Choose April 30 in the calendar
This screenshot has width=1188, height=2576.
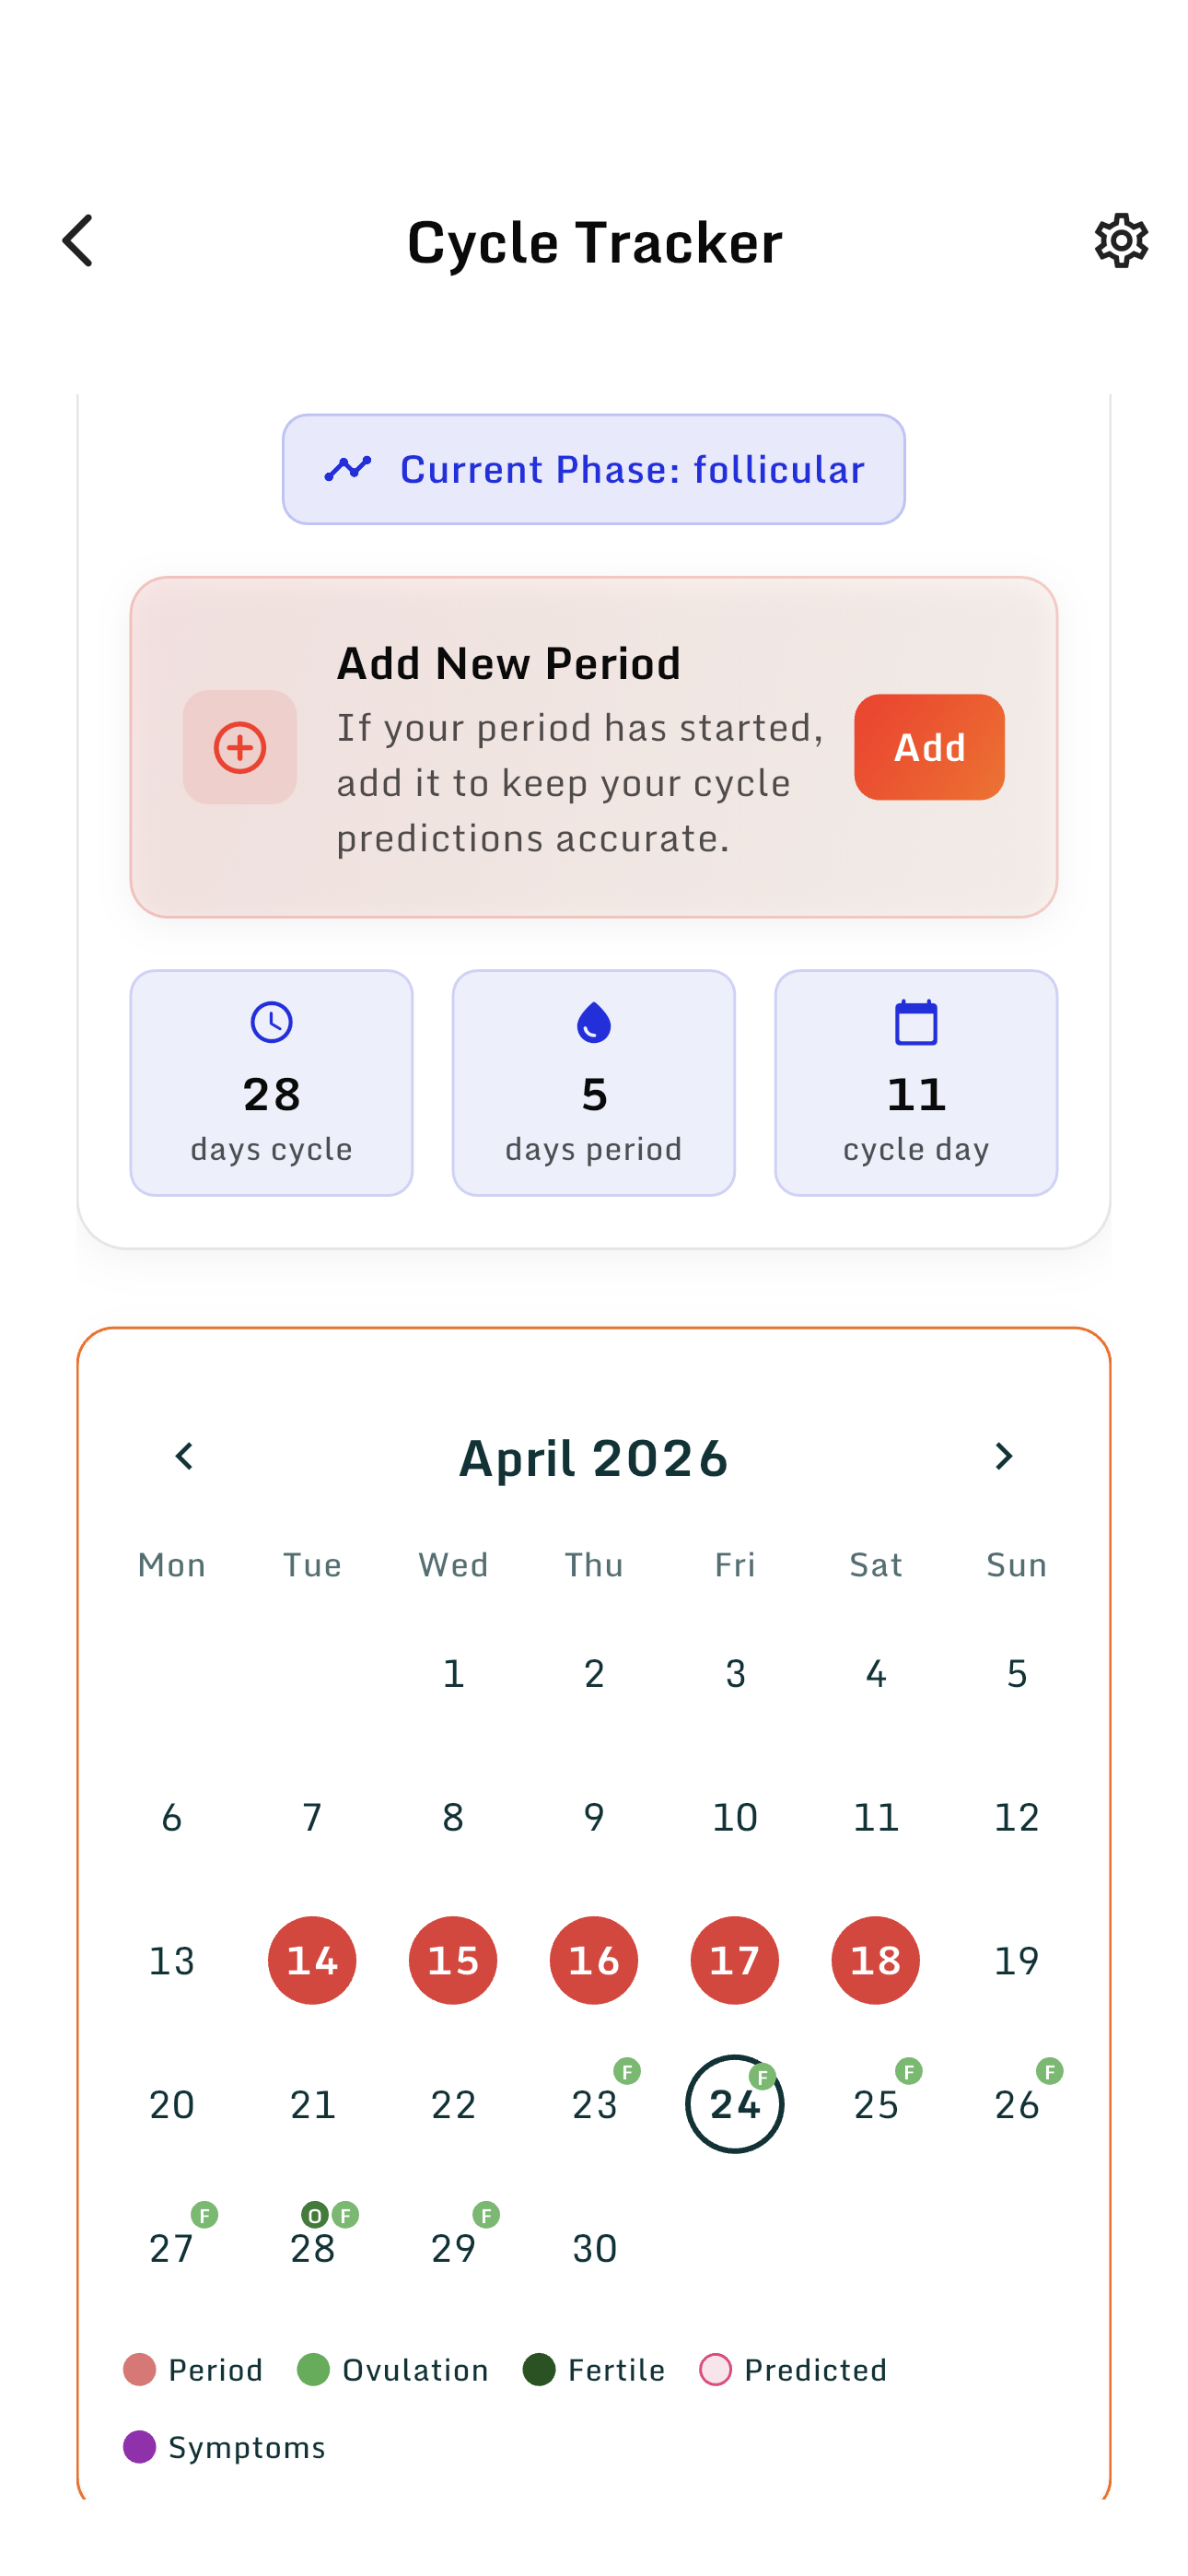click(x=594, y=2248)
